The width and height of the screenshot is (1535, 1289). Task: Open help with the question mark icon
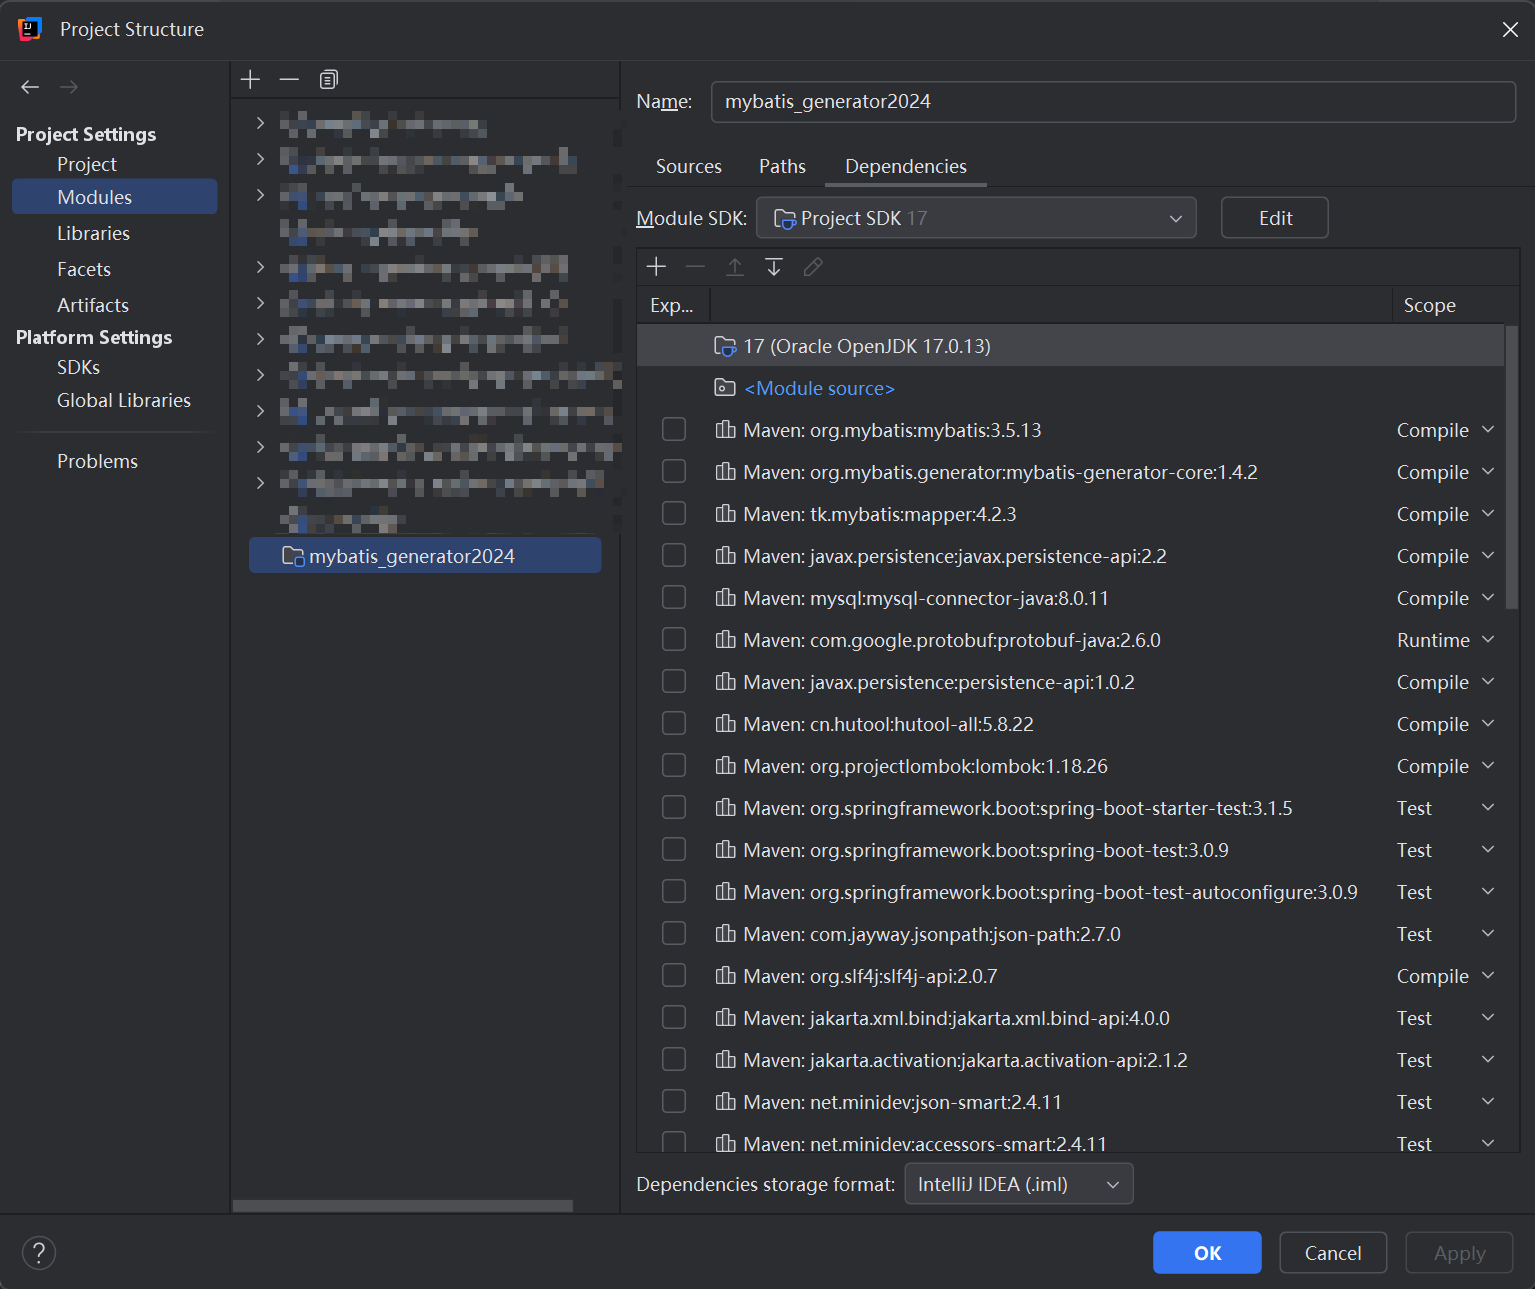(39, 1252)
